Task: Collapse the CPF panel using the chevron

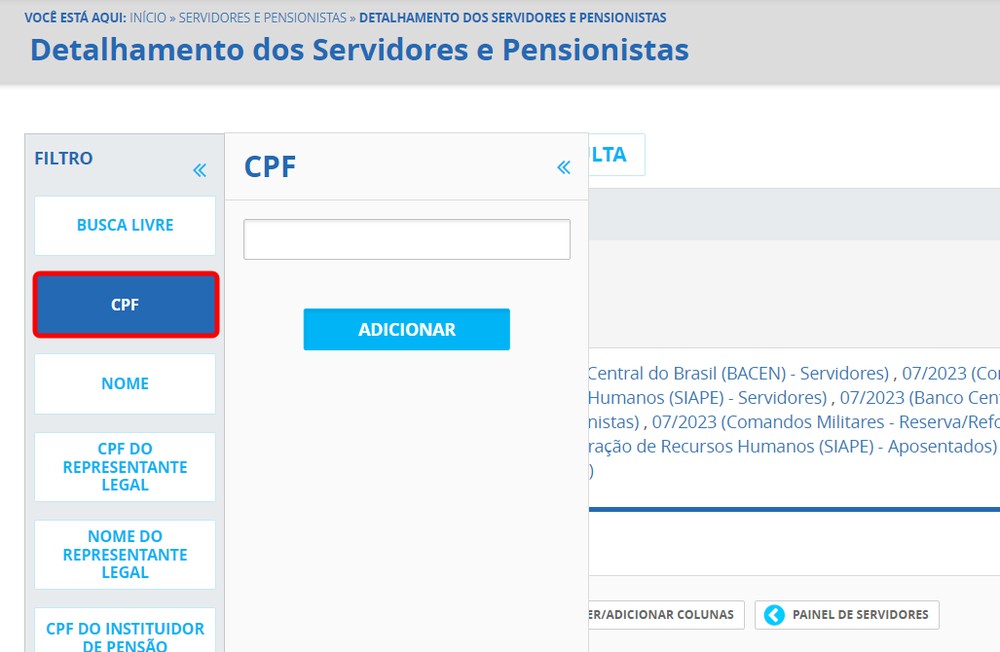Action: 562,167
